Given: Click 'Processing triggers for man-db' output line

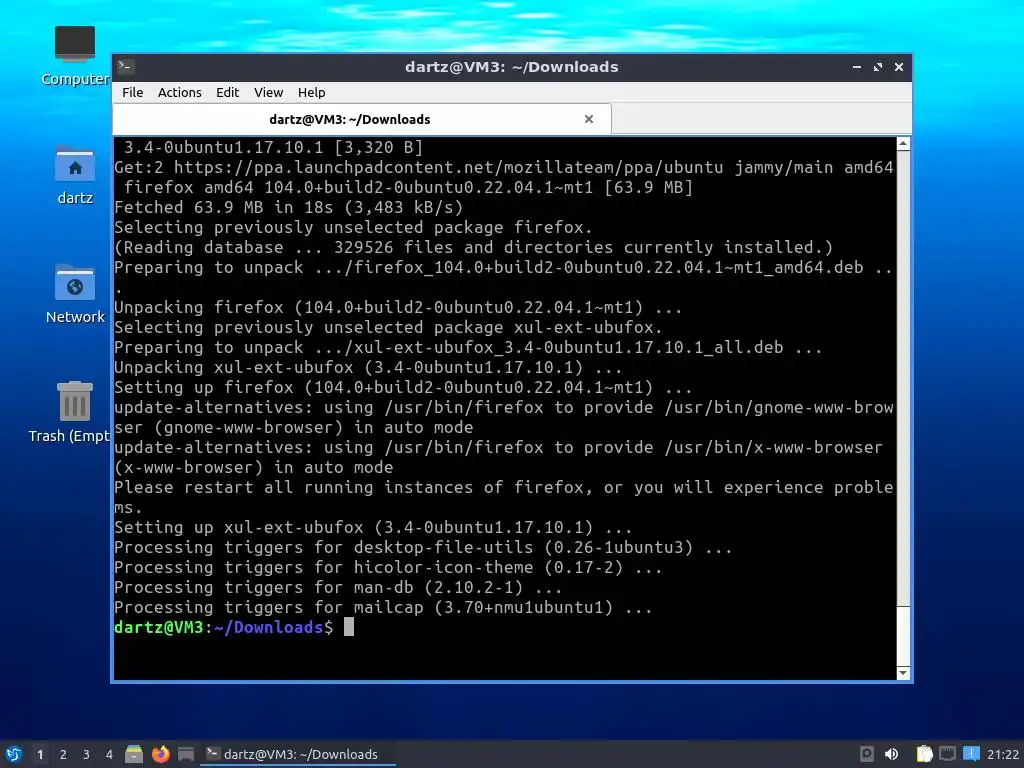Looking at the screenshot, I should [338, 588].
